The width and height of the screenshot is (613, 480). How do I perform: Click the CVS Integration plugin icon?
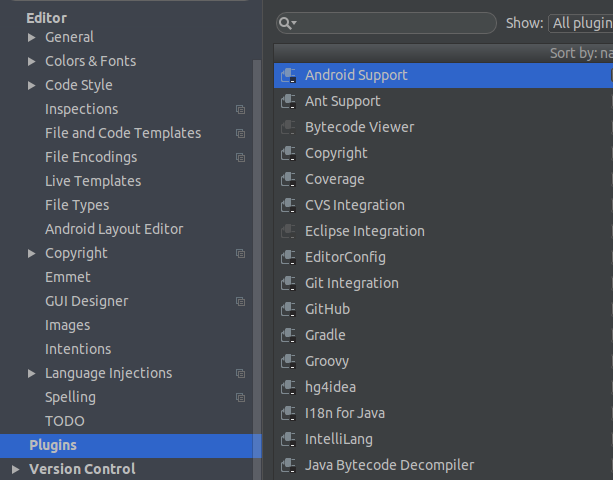point(289,205)
